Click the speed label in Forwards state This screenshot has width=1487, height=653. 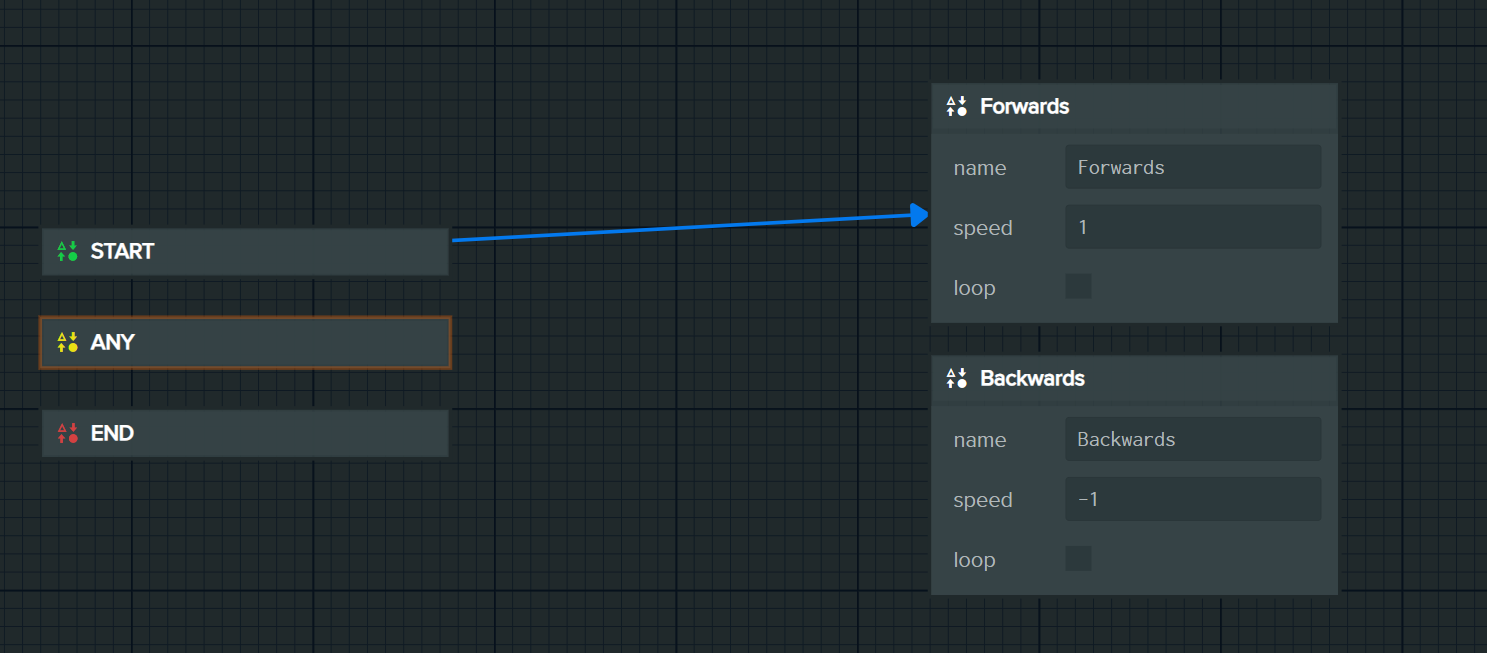(x=983, y=228)
